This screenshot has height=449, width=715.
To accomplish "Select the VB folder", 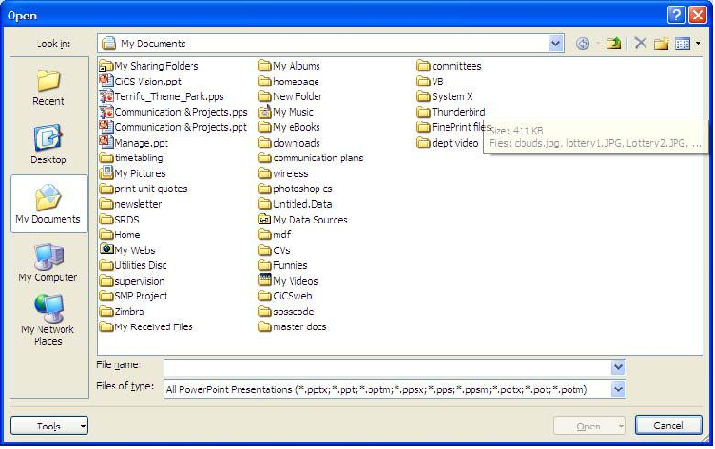I will 430,81.
